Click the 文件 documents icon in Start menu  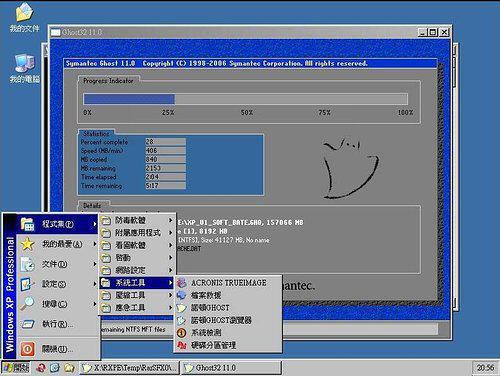[x=27, y=264]
